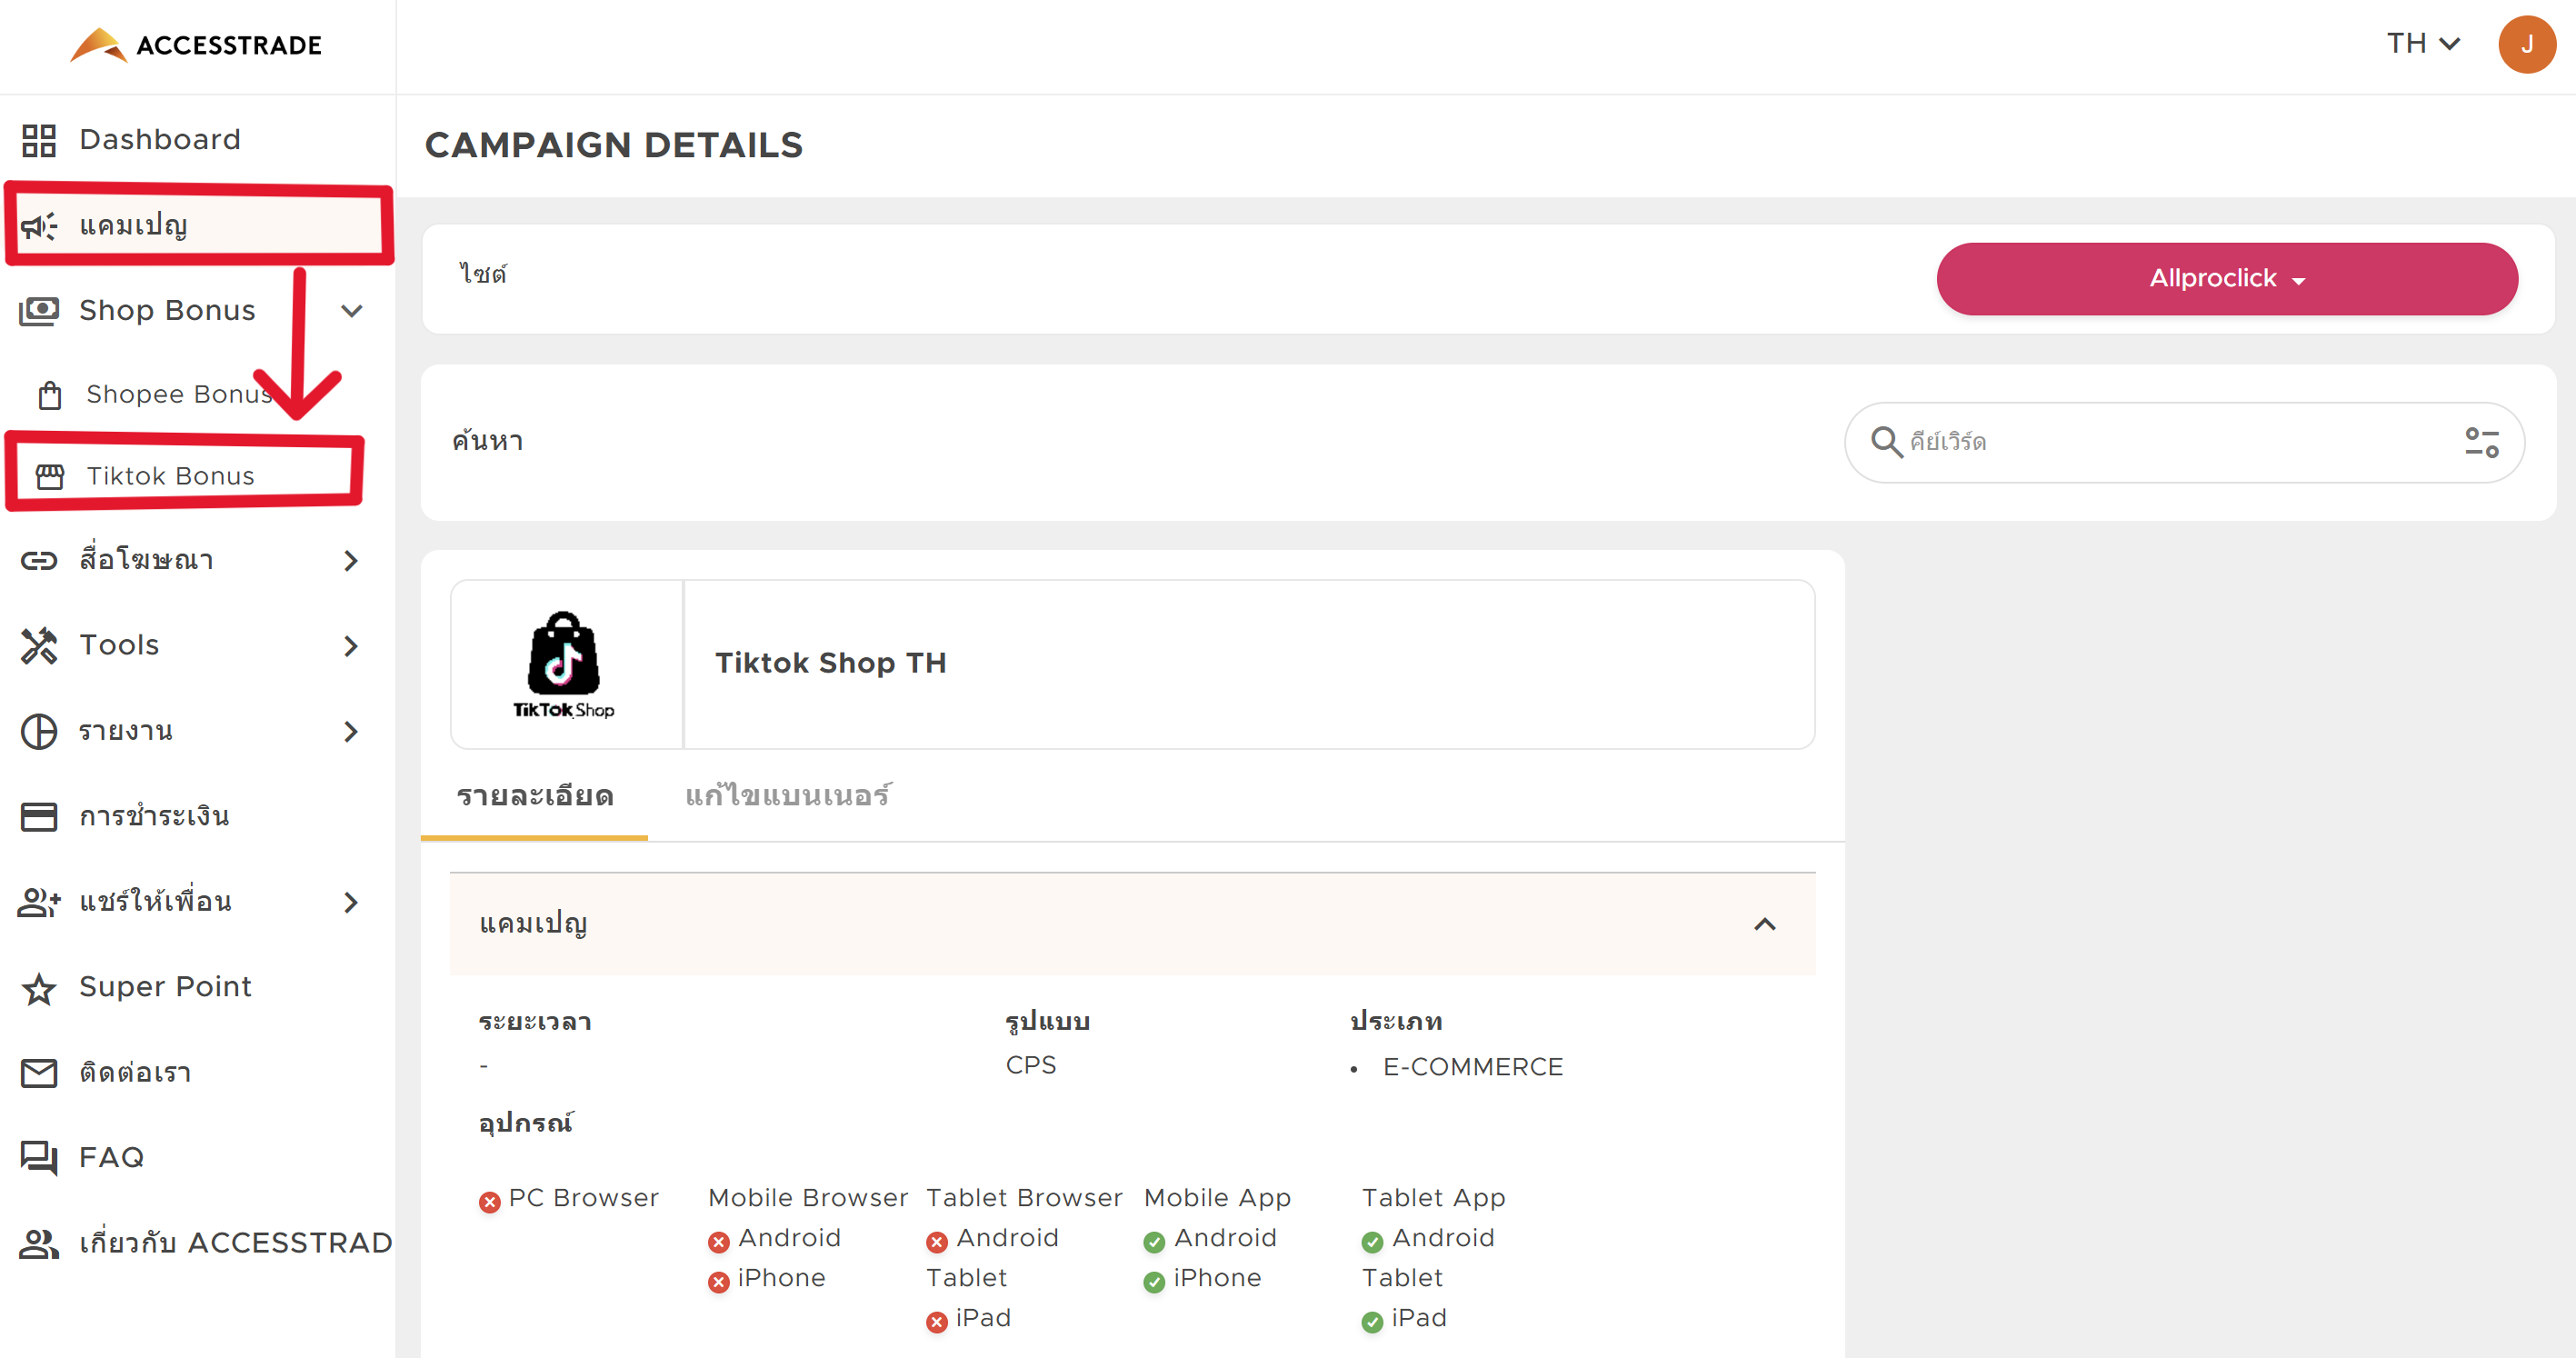Screen dimensions: 2576x1358
Task: Click the Tablet Browser iPad red cross
Action: tap(936, 1322)
